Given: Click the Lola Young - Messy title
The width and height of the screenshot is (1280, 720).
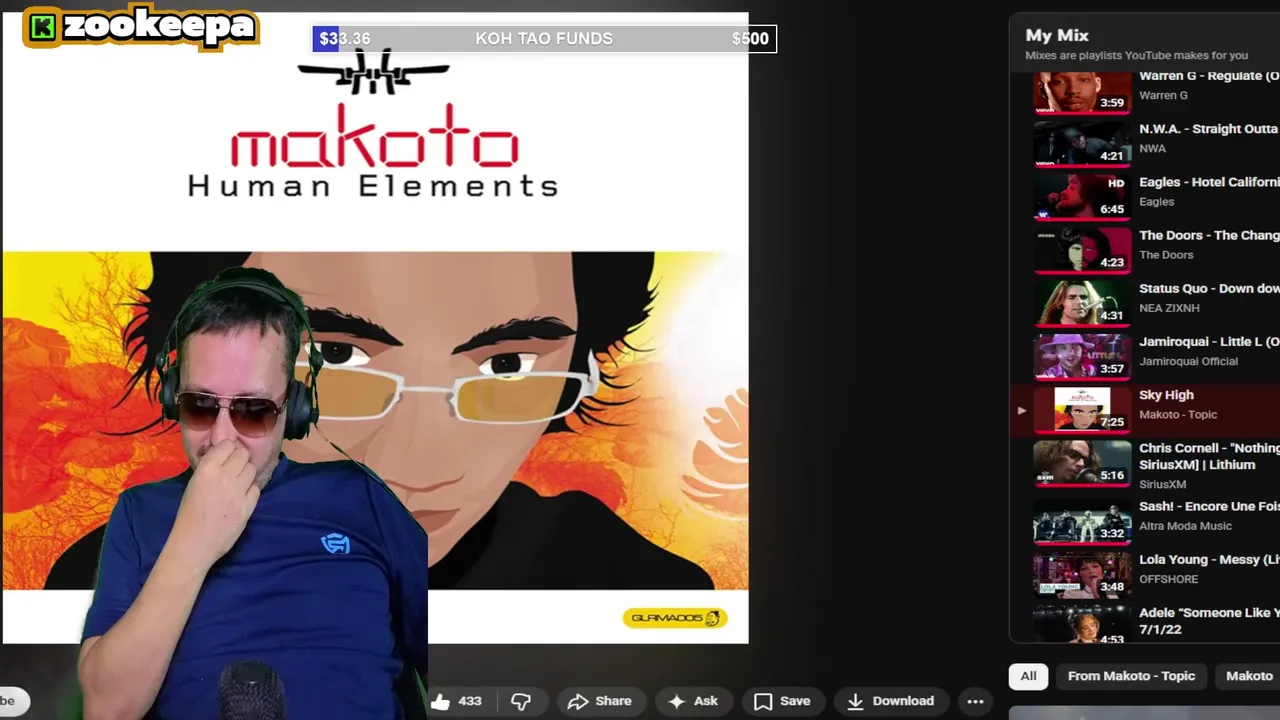Looking at the screenshot, I should [x=1209, y=560].
